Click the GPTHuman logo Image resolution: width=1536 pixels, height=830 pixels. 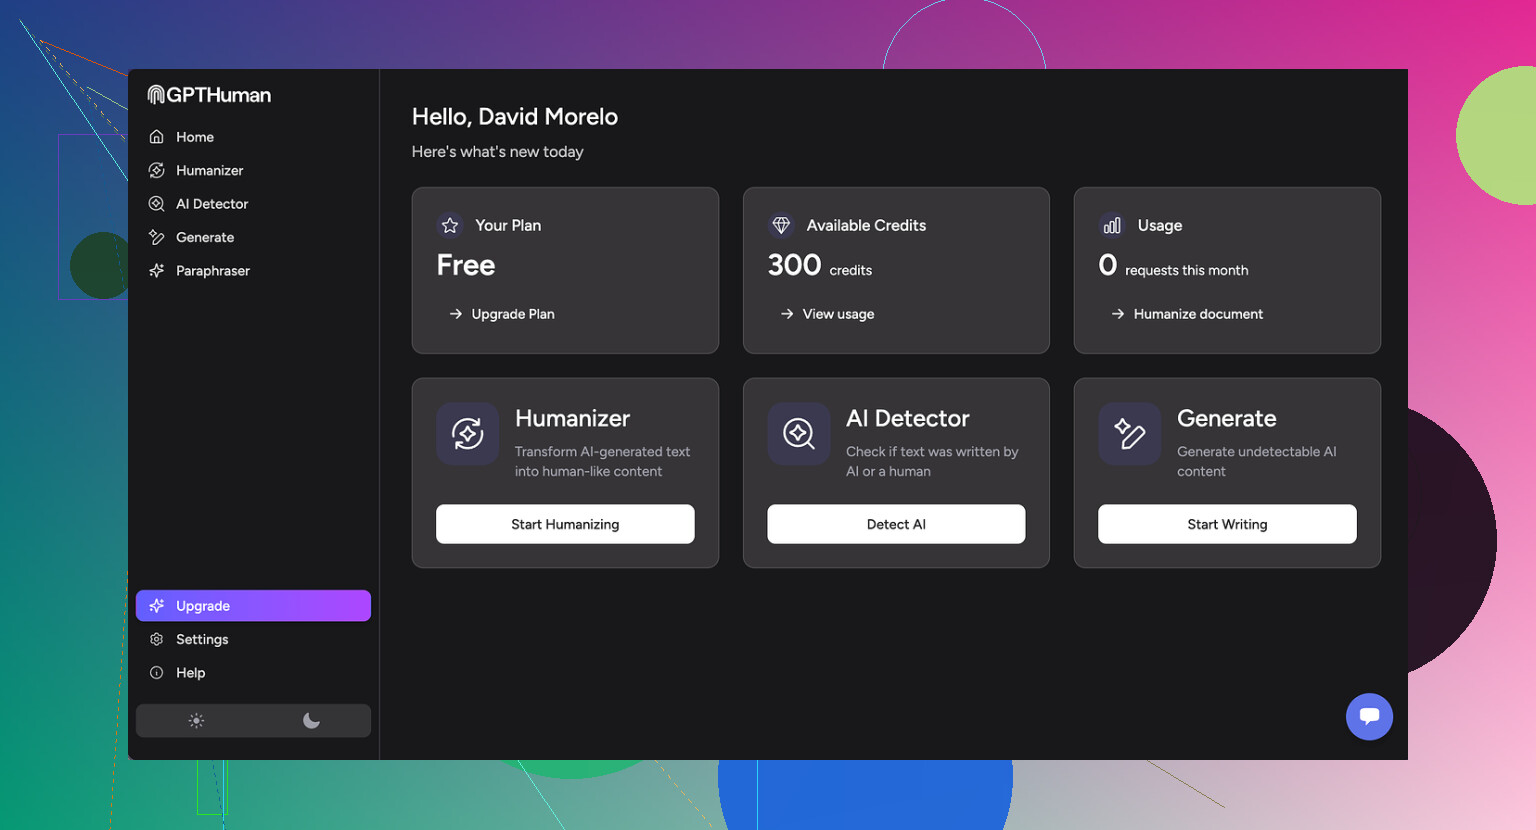[x=209, y=94]
